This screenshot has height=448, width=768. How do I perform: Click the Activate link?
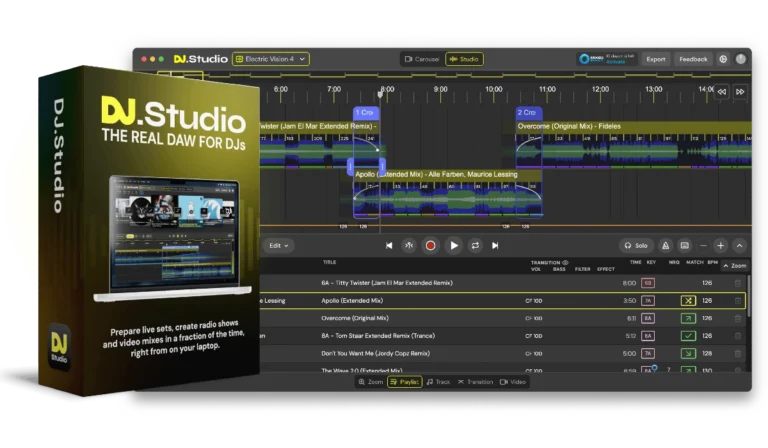pyautogui.click(x=616, y=62)
